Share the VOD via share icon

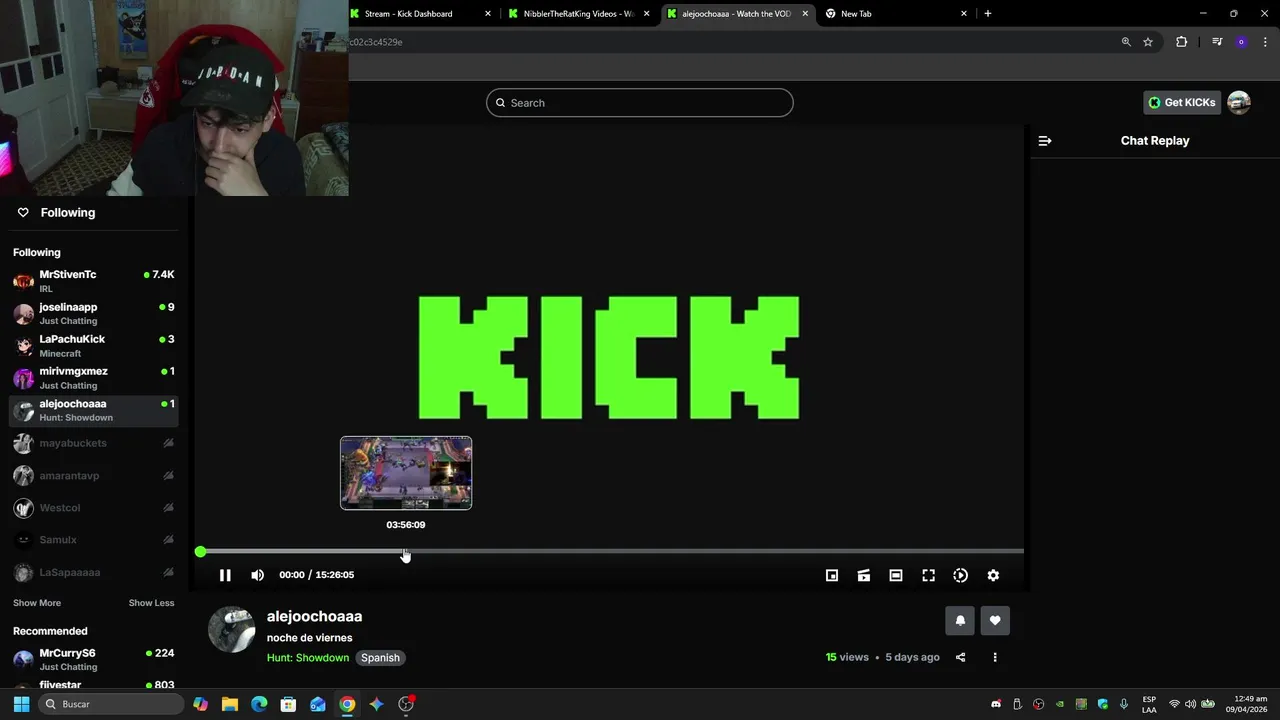pos(961,657)
